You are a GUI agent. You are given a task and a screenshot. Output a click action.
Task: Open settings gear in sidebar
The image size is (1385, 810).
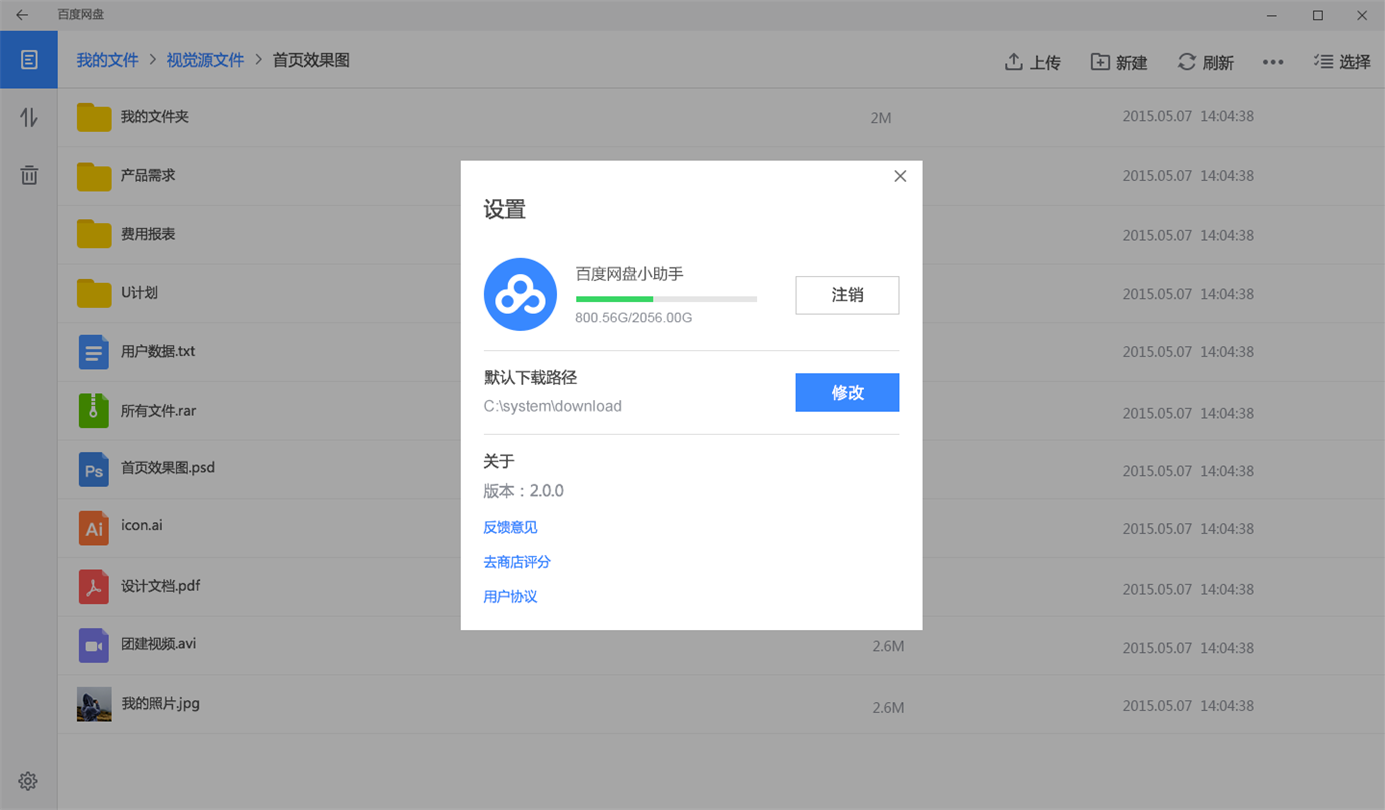click(28, 781)
